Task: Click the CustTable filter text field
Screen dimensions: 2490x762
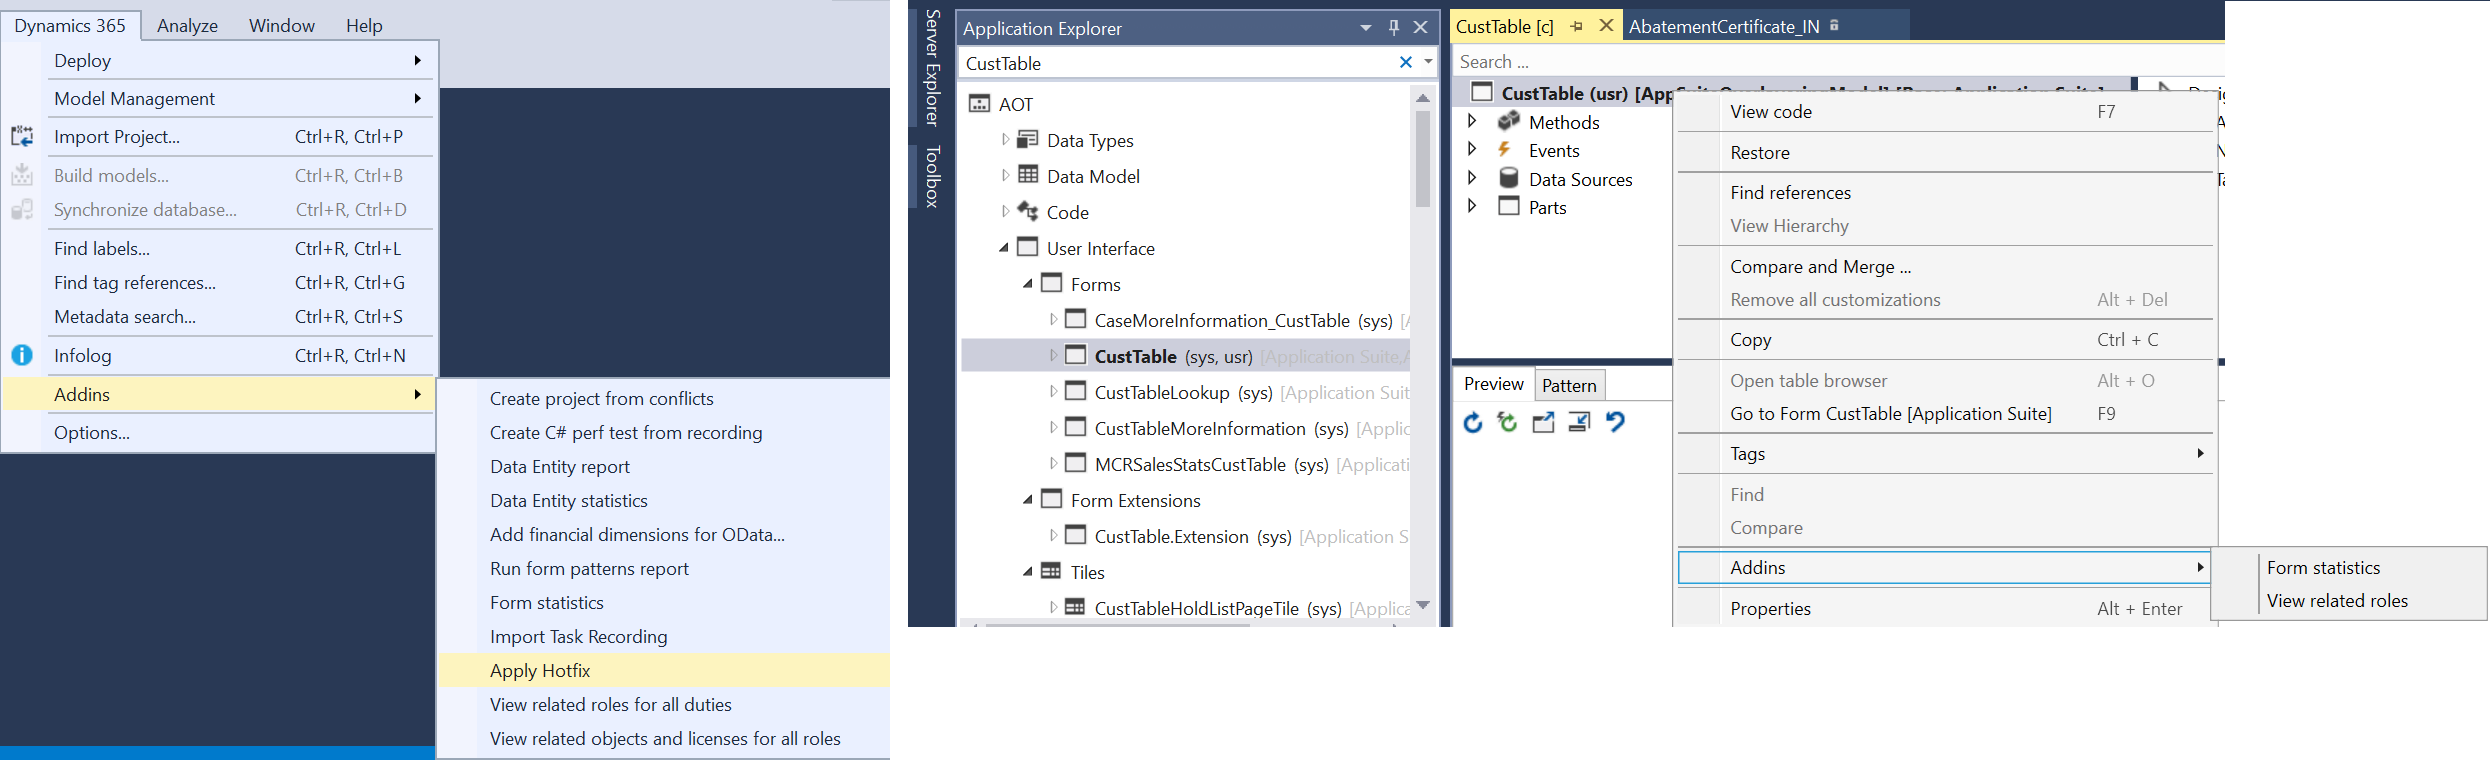Action: (1178, 63)
